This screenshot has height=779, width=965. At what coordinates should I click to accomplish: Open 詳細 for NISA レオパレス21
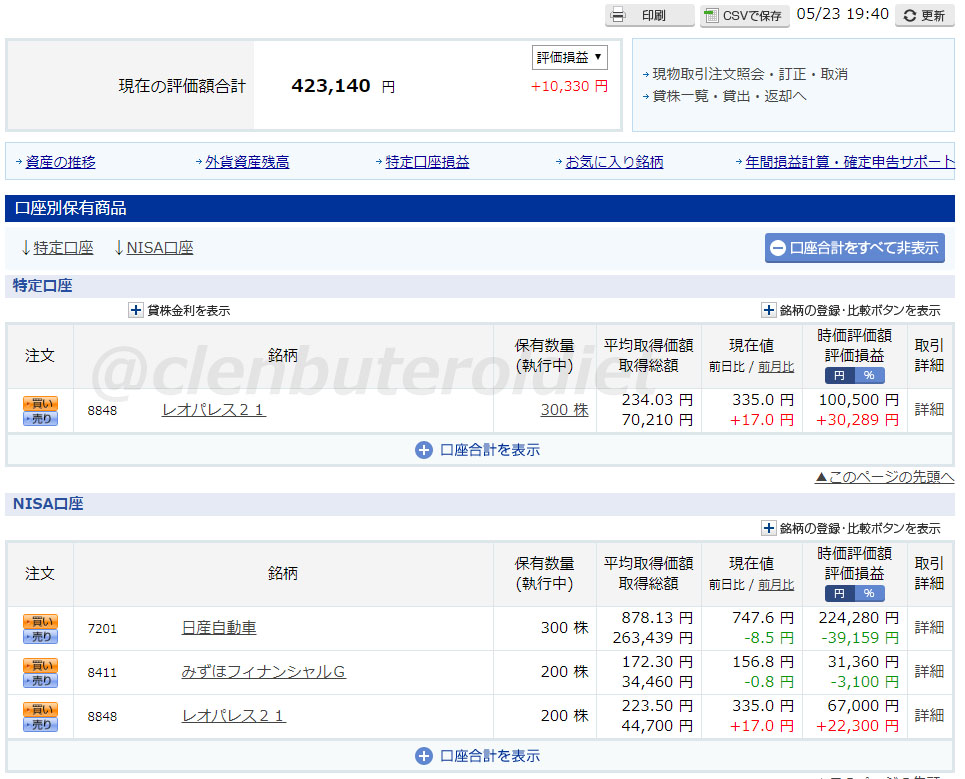point(929,716)
